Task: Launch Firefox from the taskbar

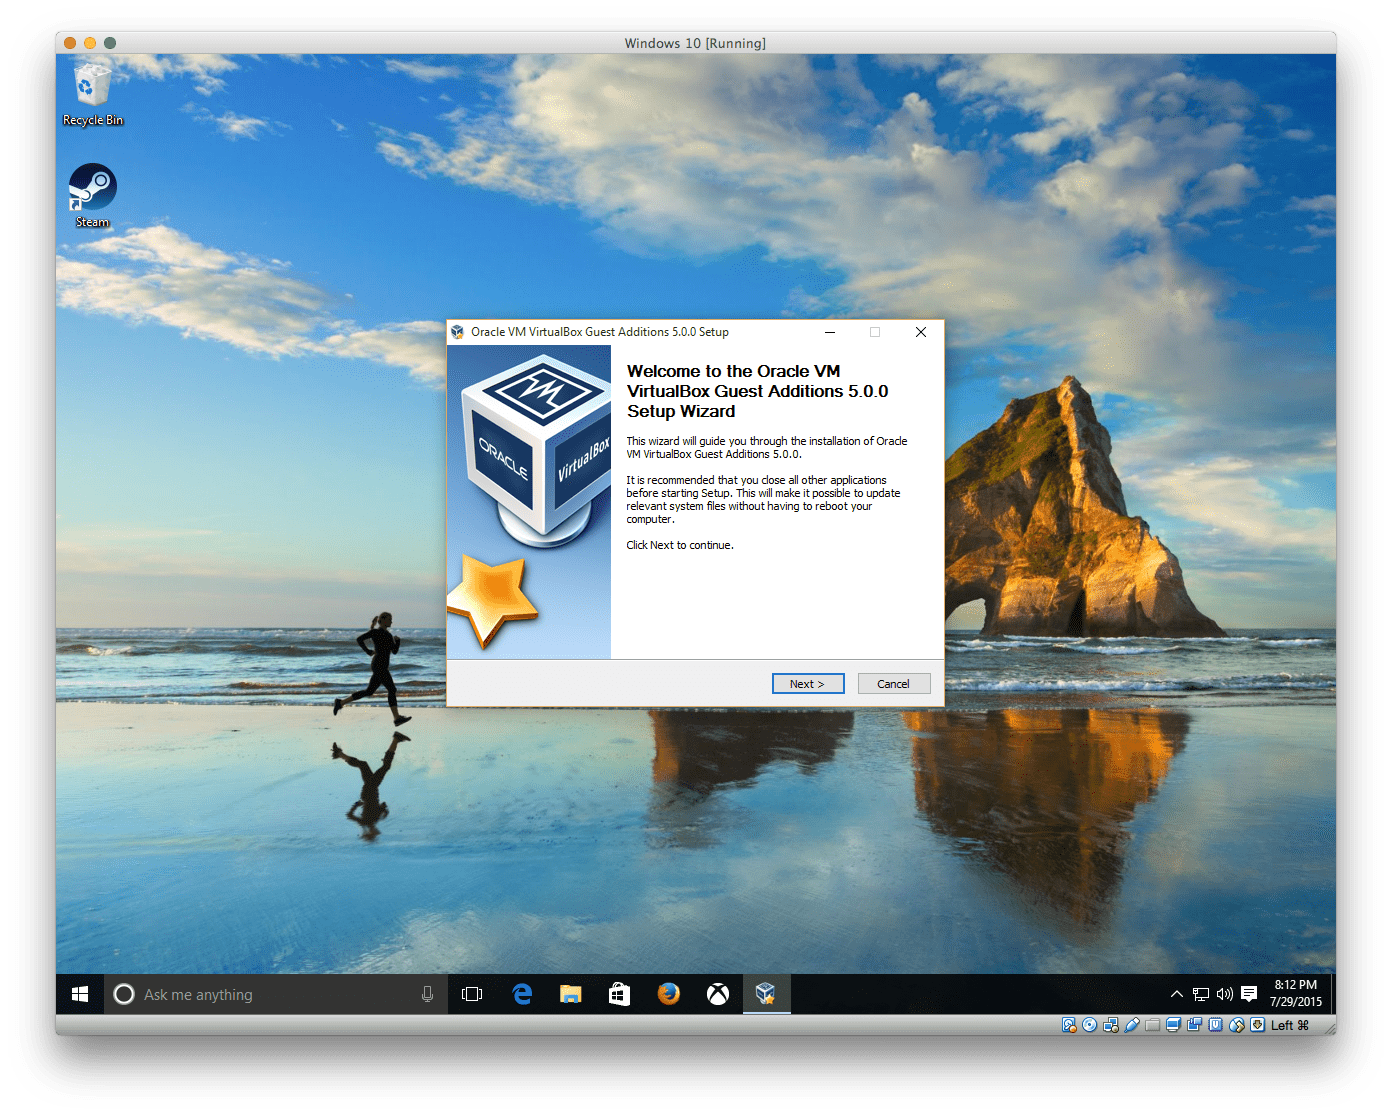Action: pyautogui.click(x=668, y=993)
